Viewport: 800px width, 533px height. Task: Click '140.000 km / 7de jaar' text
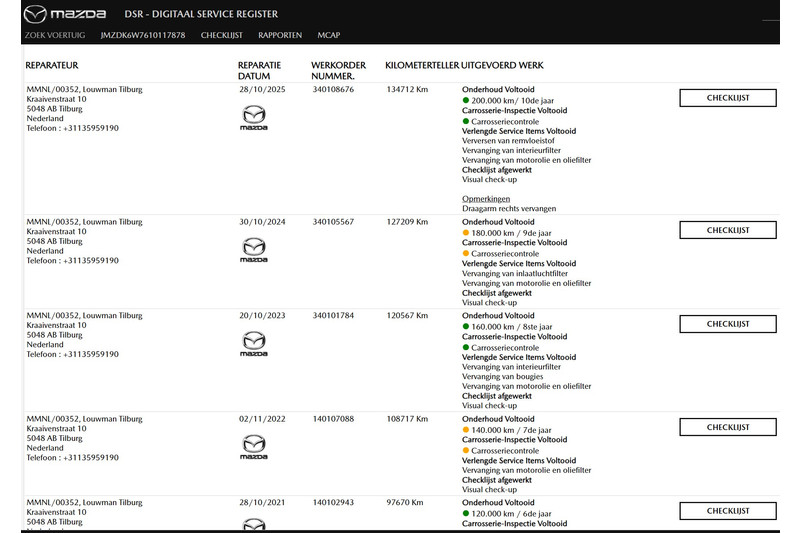coord(511,430)
